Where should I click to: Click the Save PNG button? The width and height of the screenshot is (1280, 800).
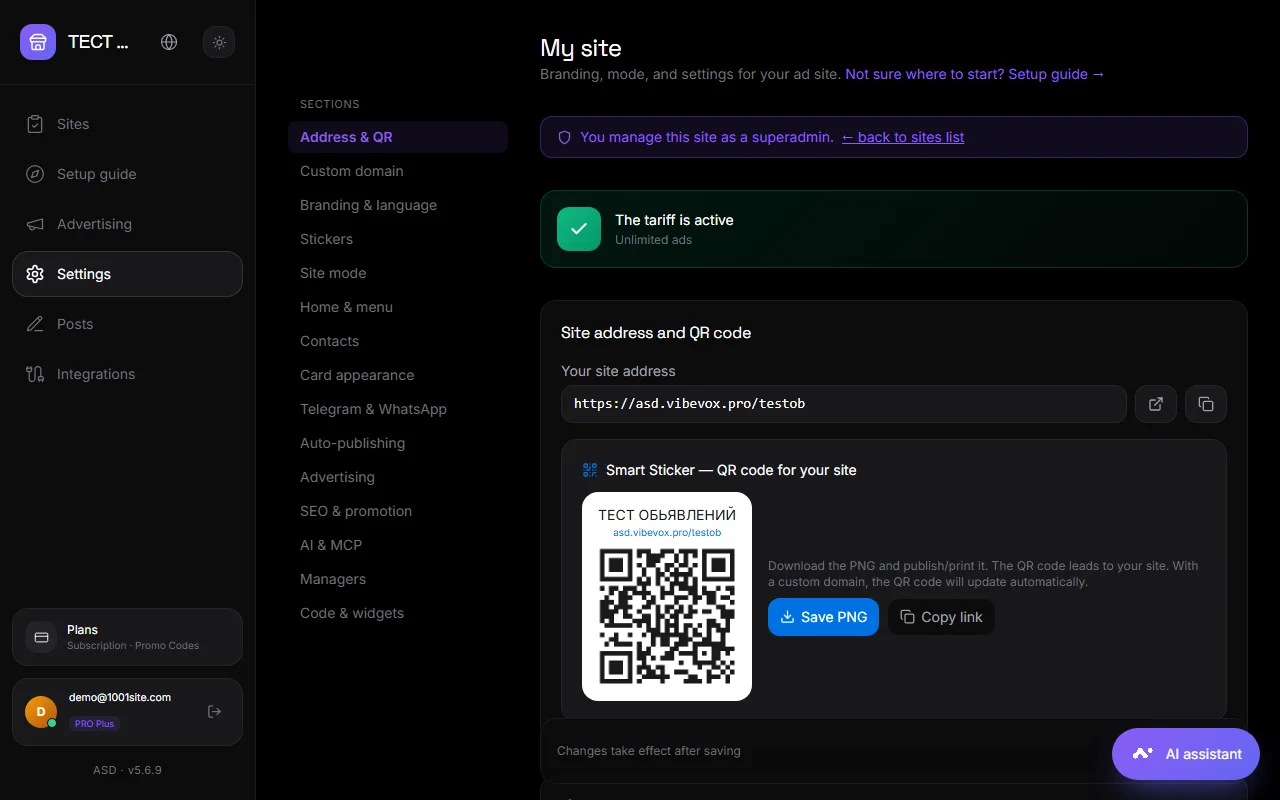pyautogui.click(x=823, y=617)
